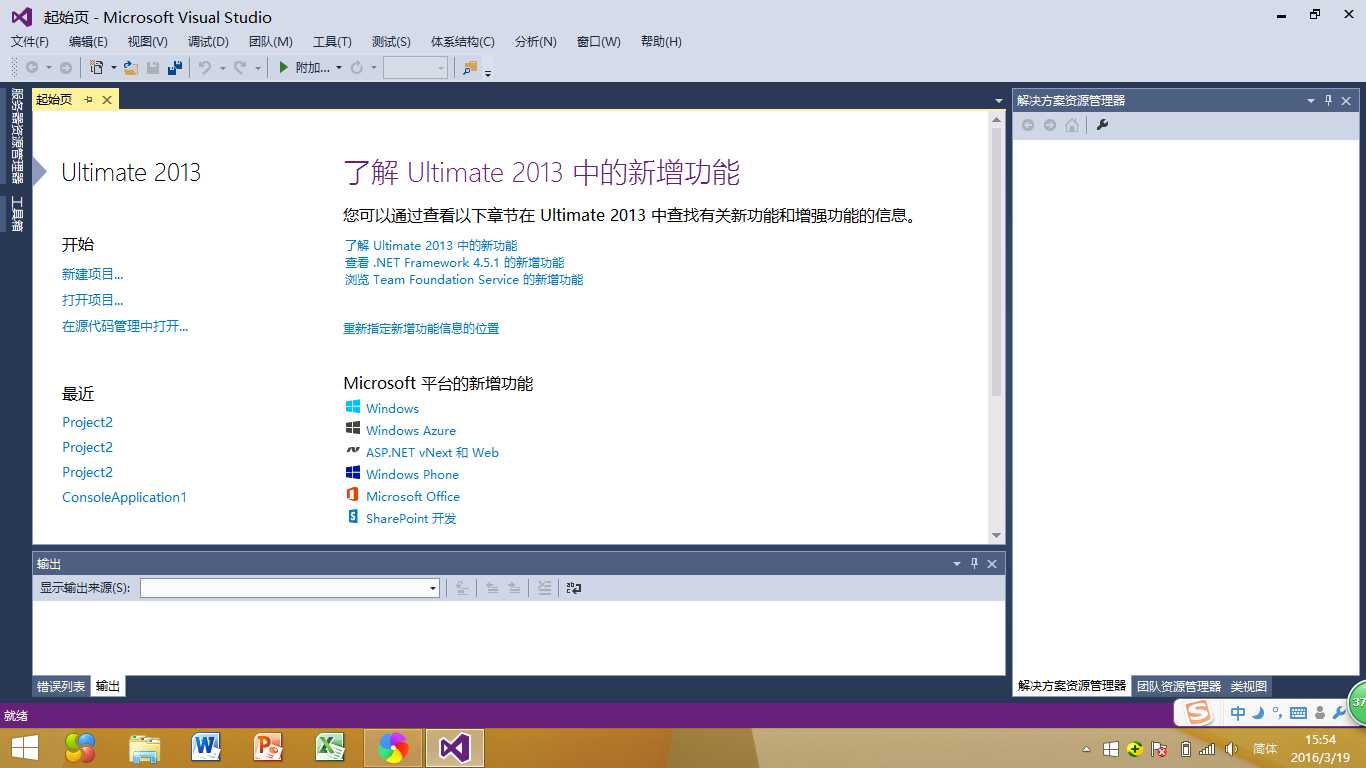Screen dimensions: 1366x768
Task: Open the document tab list dropdown arrow
Action: coord(998,101)
